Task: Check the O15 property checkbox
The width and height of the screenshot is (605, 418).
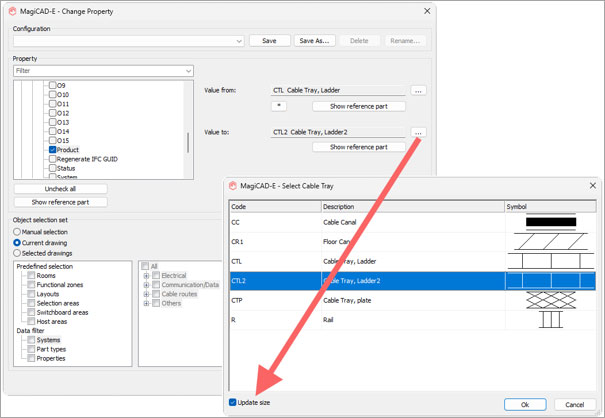Action: [53, 140]
